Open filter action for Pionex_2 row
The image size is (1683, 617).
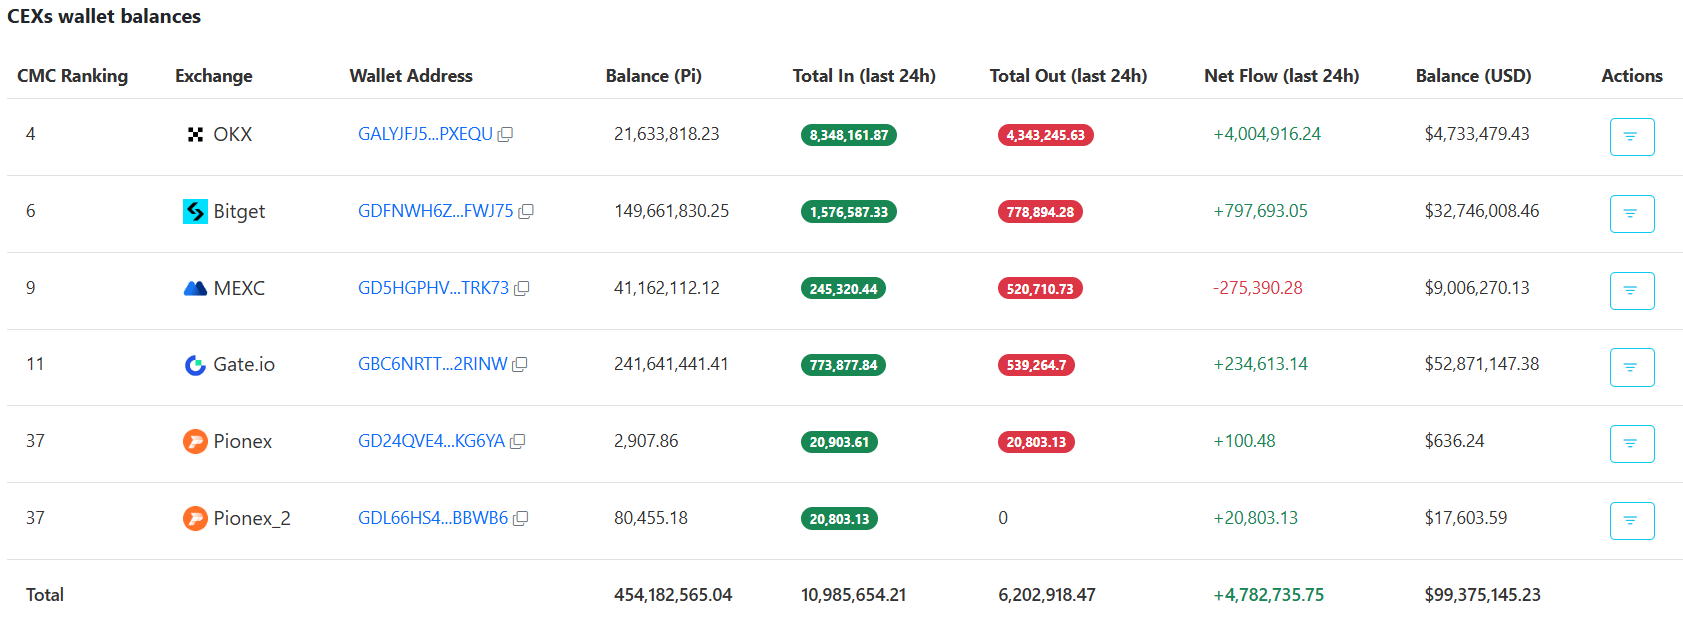tap(1631, 521)
